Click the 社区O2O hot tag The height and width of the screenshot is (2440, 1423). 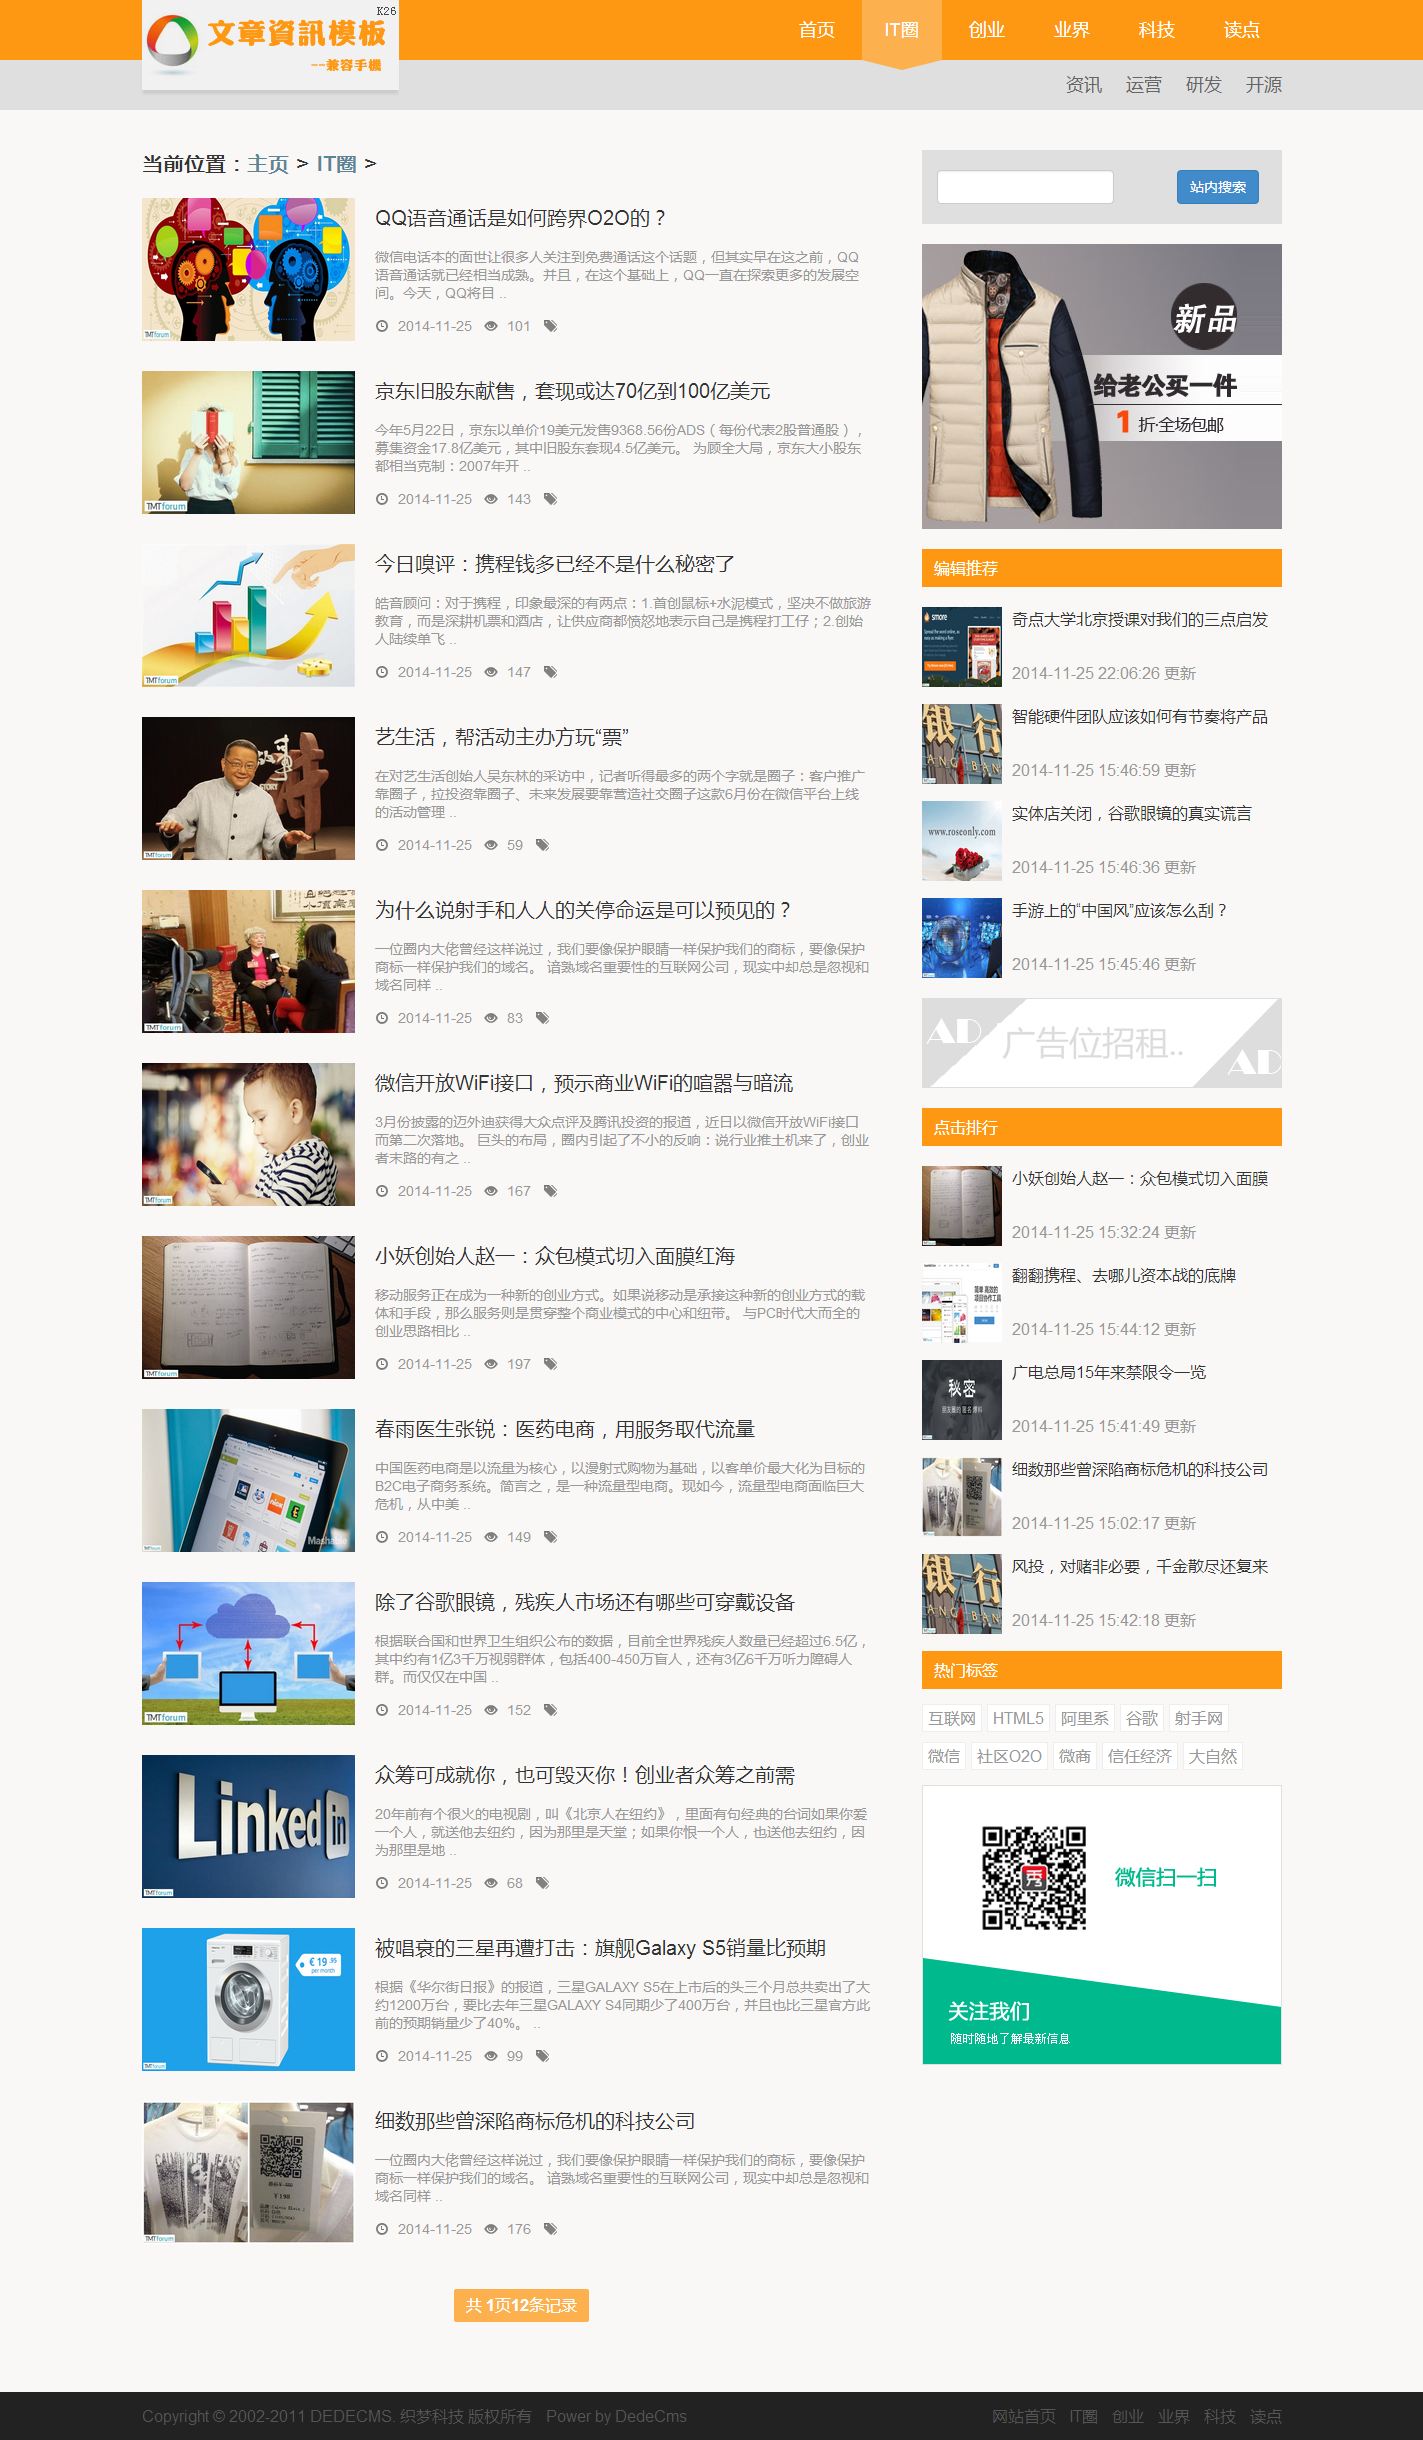point(1009,1756)
